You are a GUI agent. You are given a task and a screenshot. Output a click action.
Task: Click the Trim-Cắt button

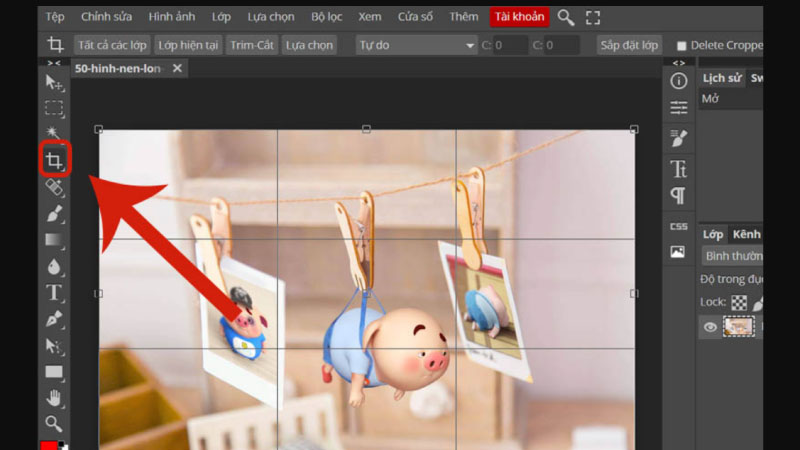pos(252,45)
